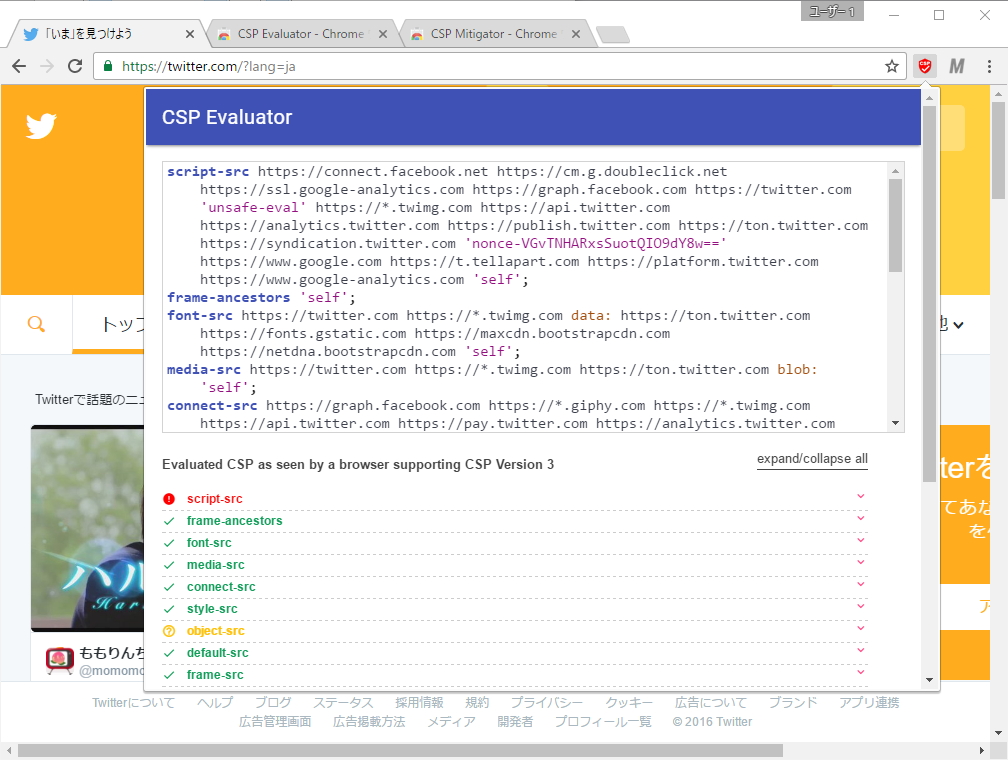Image resolution: width=1008 pixels, height=760 pixels.
Task: Close the Twitter tab
Action: (190, 34)
